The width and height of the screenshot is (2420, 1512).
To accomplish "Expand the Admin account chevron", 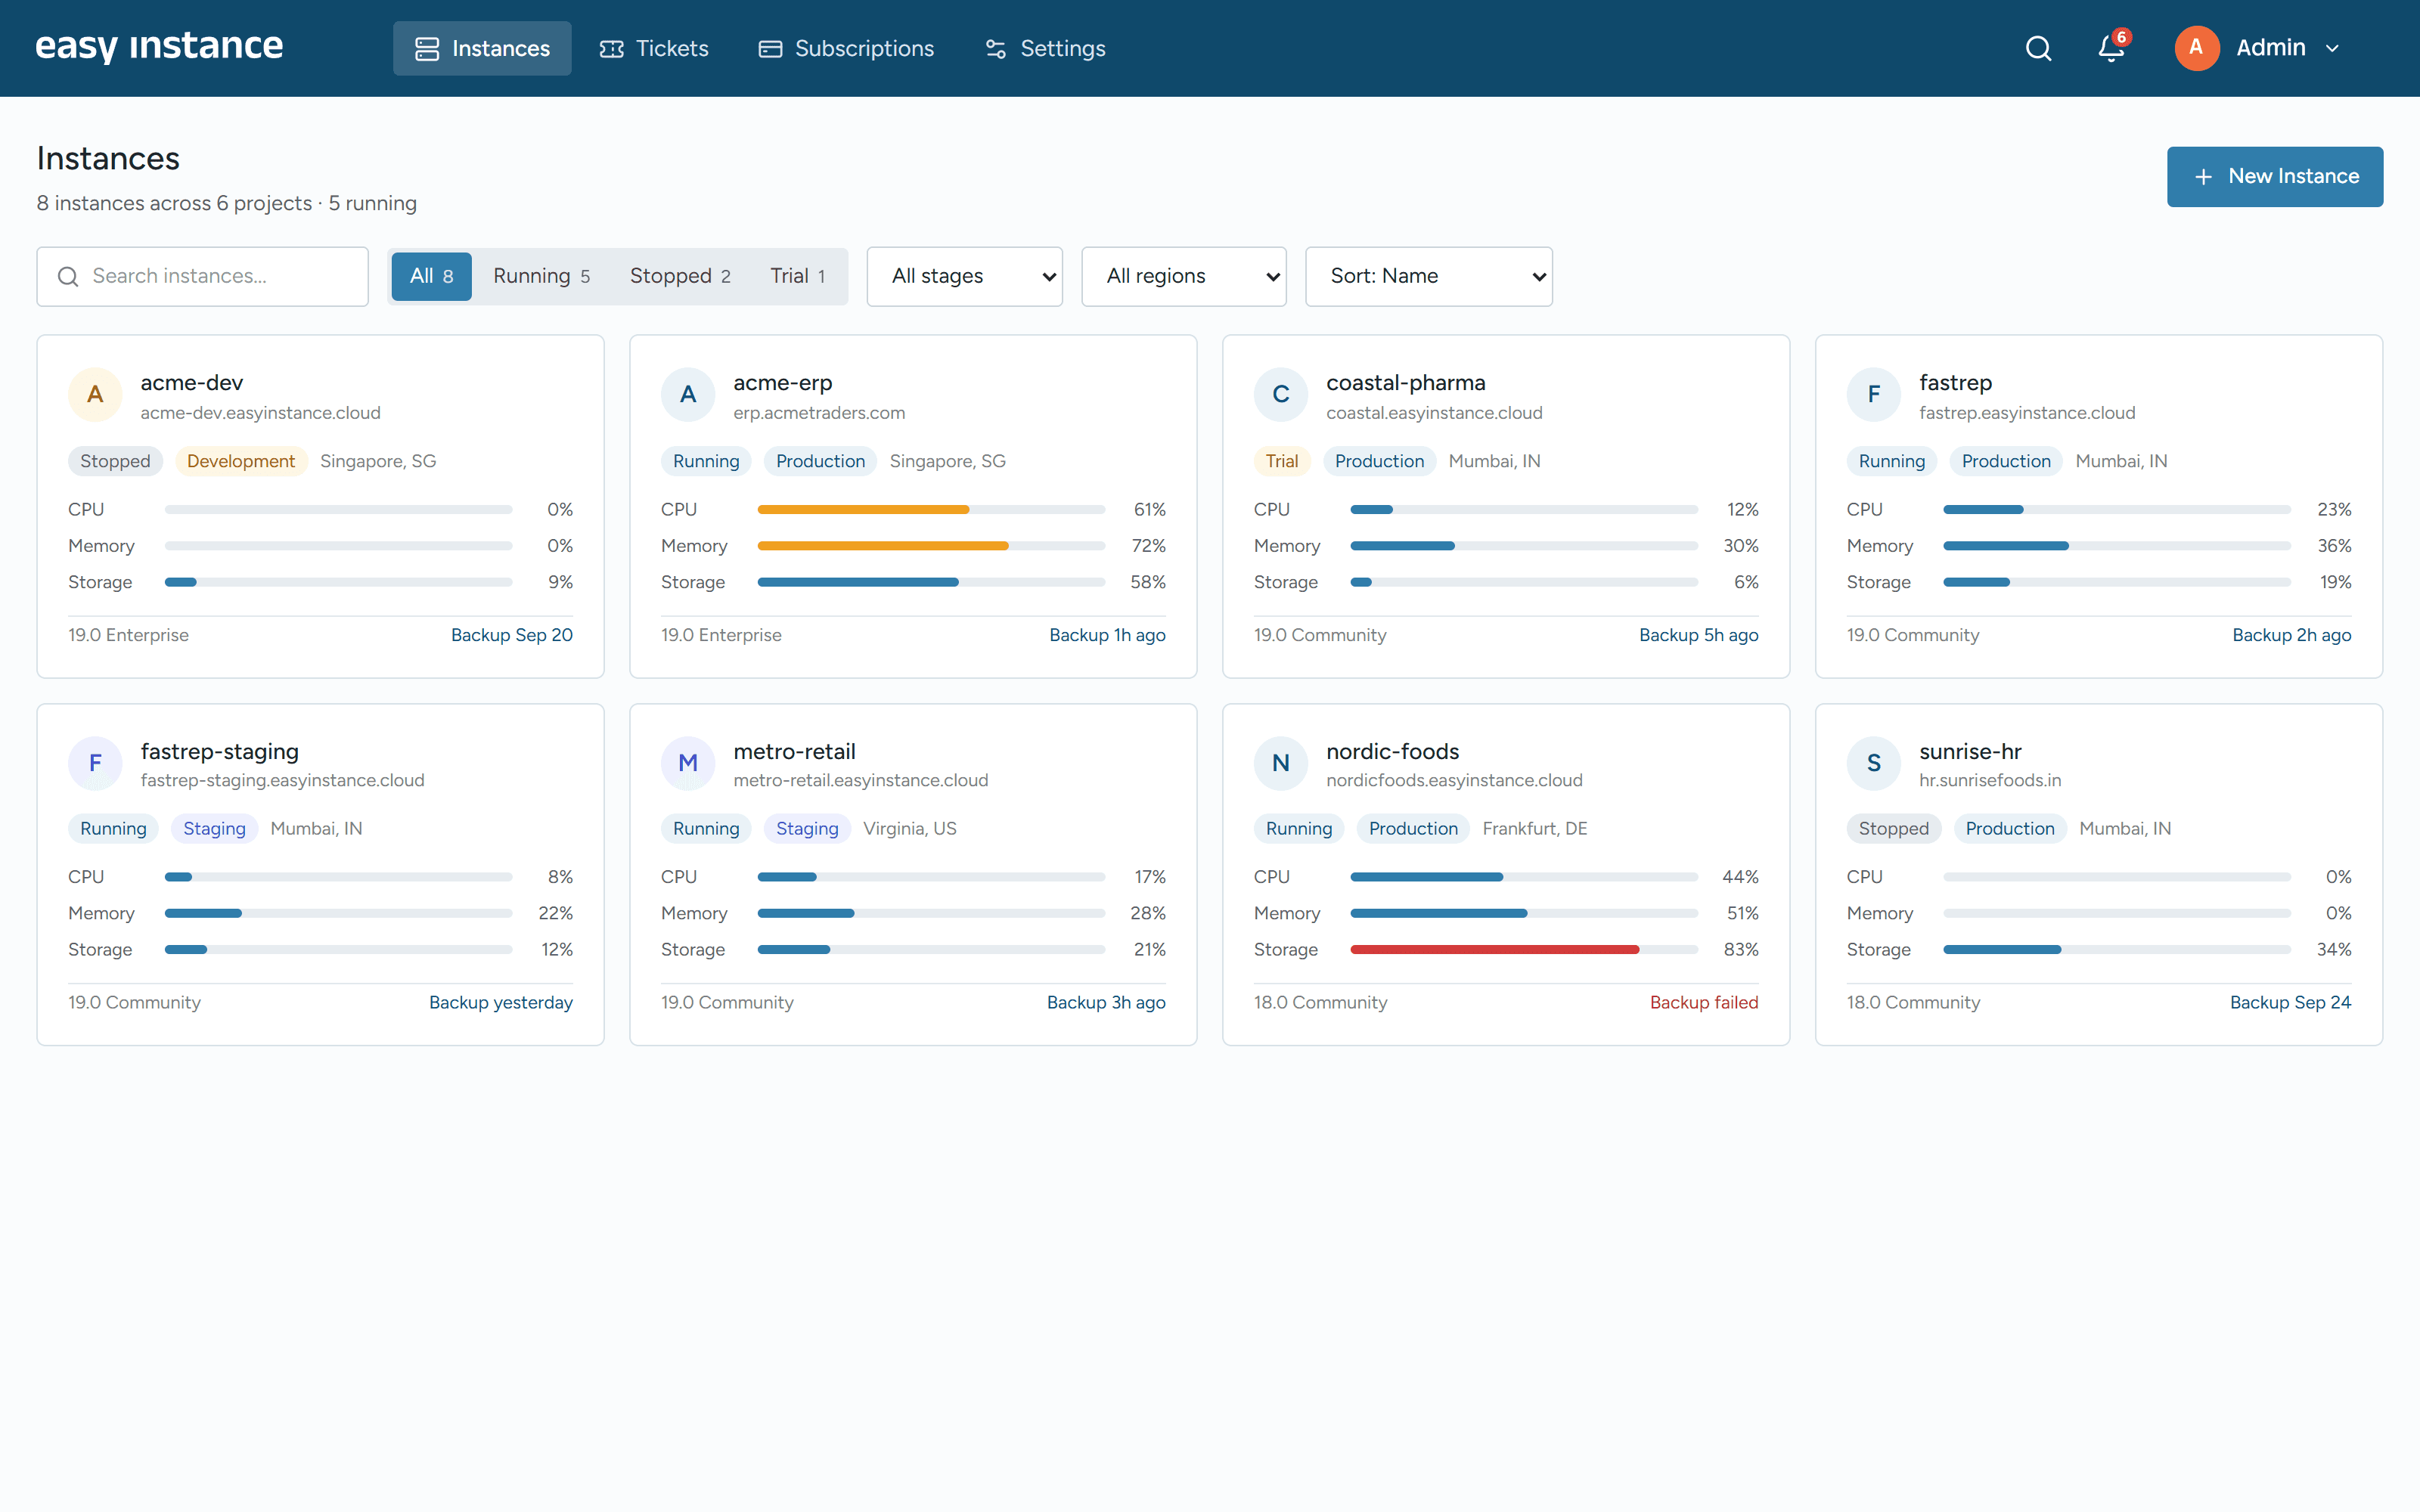I will [2332, 48].
